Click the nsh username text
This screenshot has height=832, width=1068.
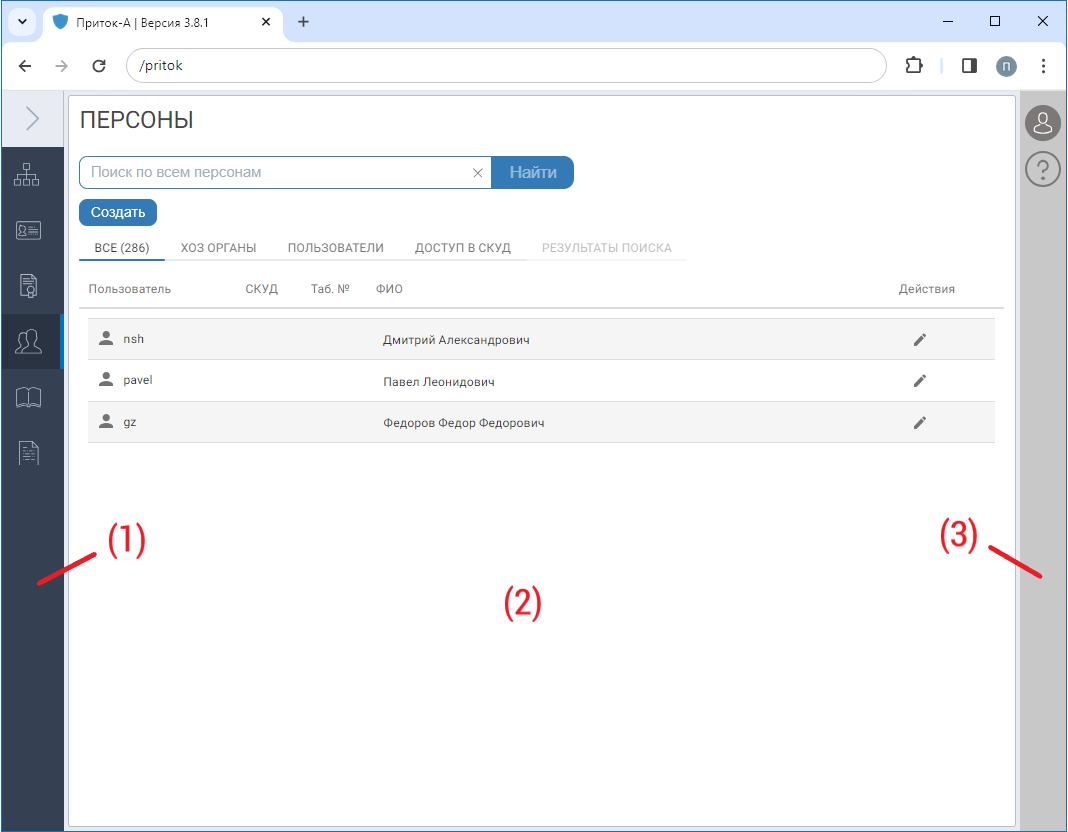134,338
